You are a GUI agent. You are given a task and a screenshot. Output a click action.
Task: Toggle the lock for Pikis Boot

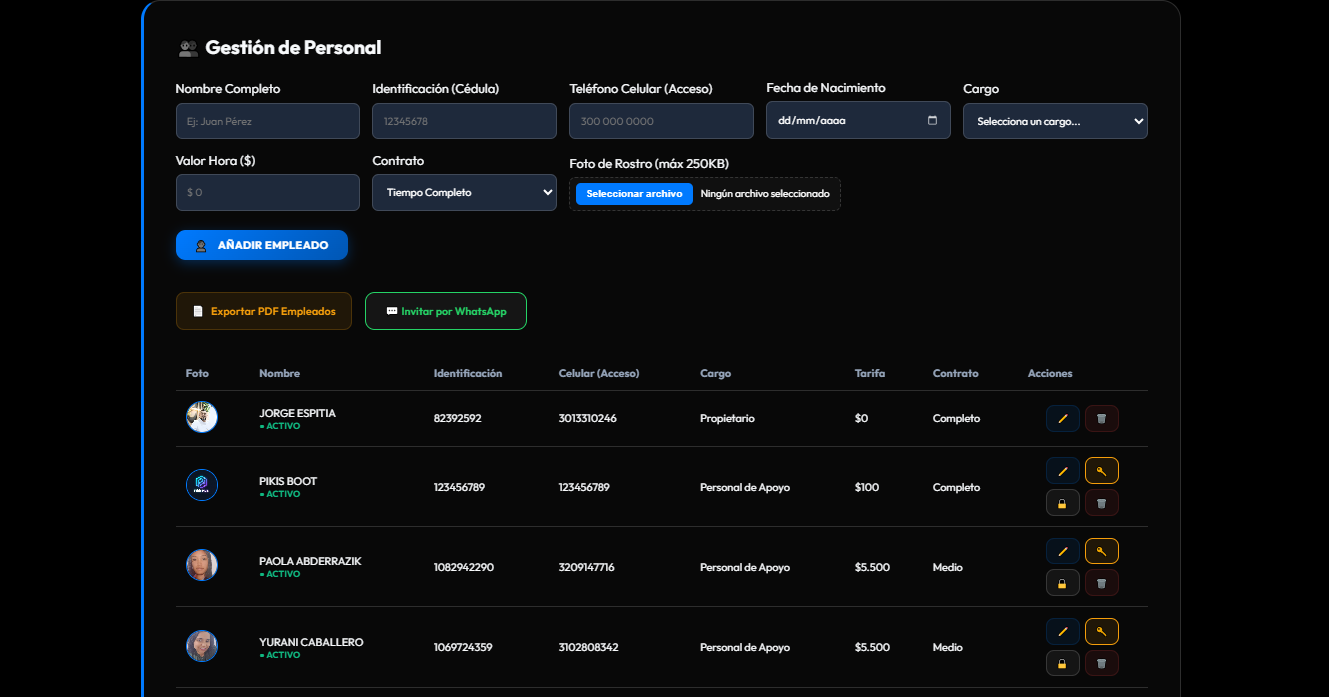[x=1062, y=503]
